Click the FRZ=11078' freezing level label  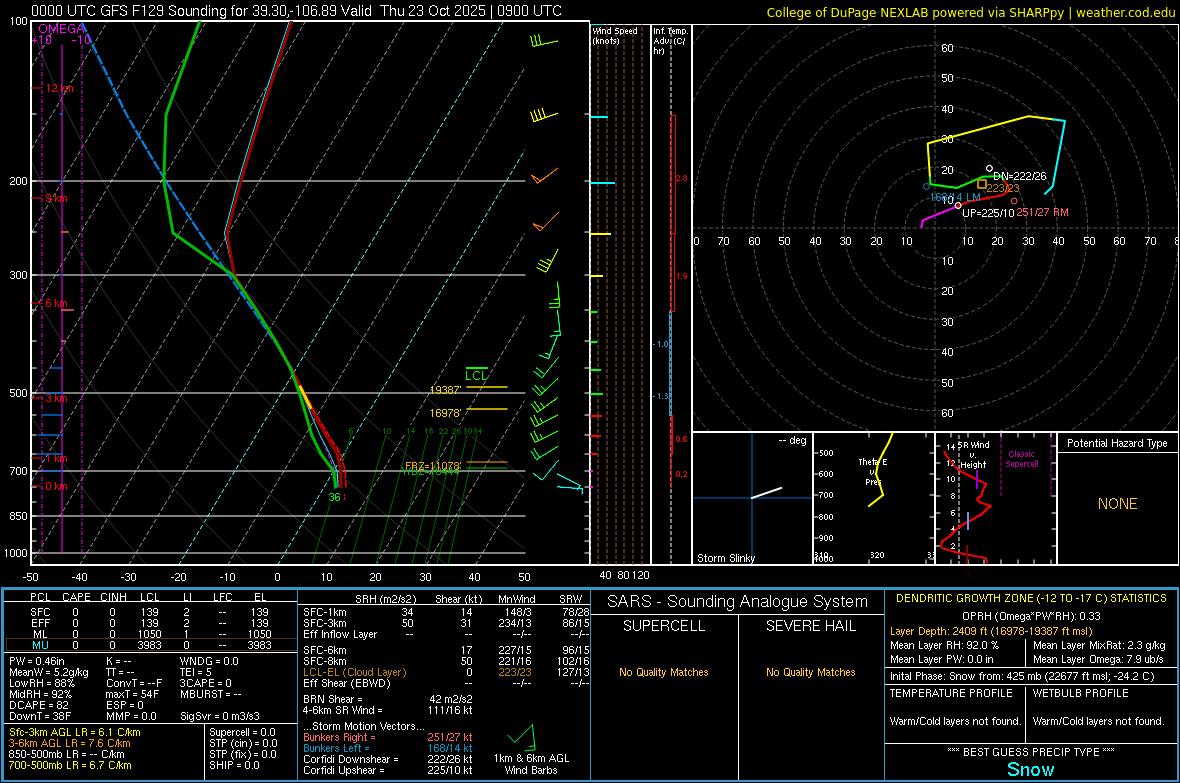point(433,466)
